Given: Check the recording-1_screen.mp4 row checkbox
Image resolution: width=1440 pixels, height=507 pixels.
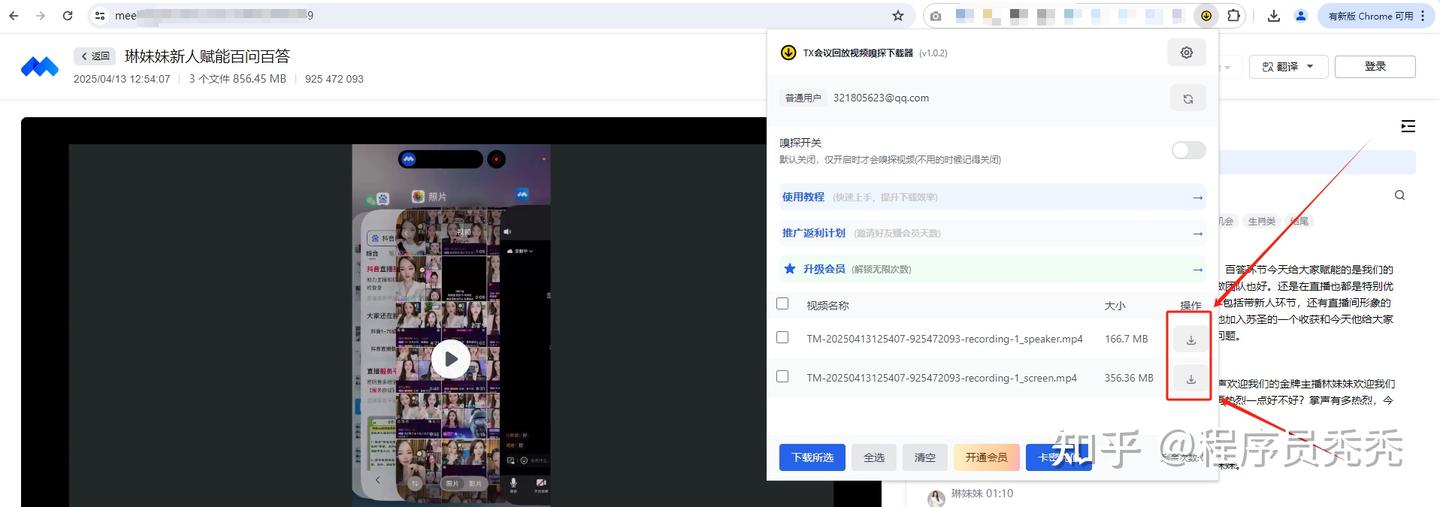Looking at the screenshot, I should [x=782, y=377].
